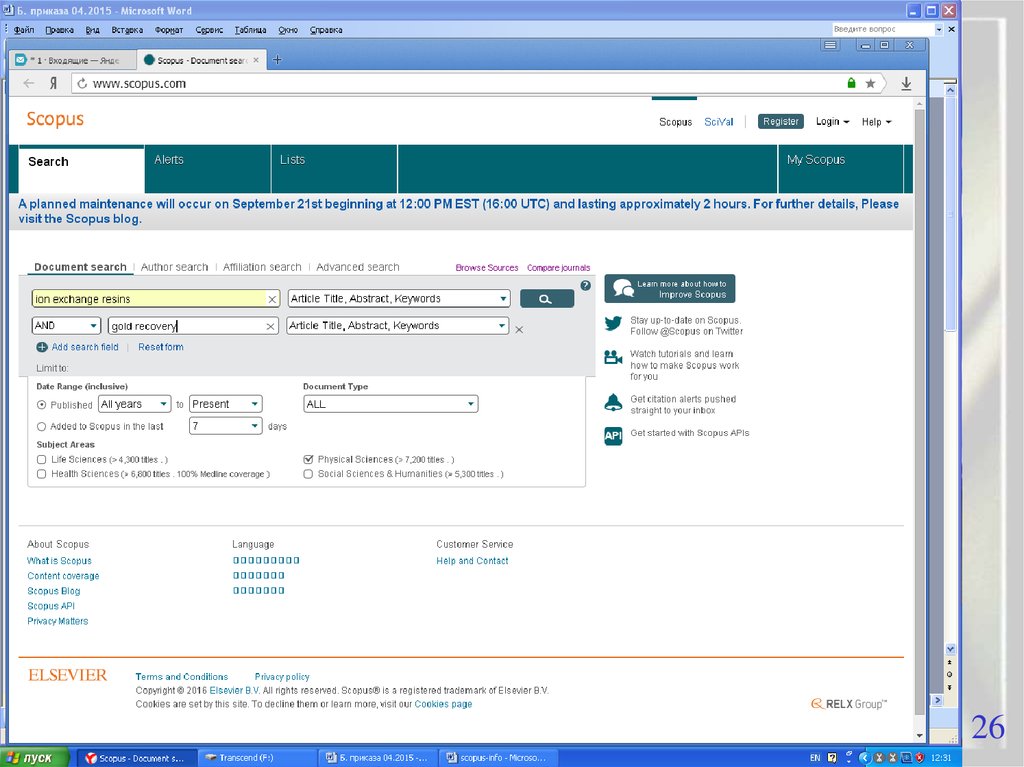Open the Lists tab

tap(334, 169)
